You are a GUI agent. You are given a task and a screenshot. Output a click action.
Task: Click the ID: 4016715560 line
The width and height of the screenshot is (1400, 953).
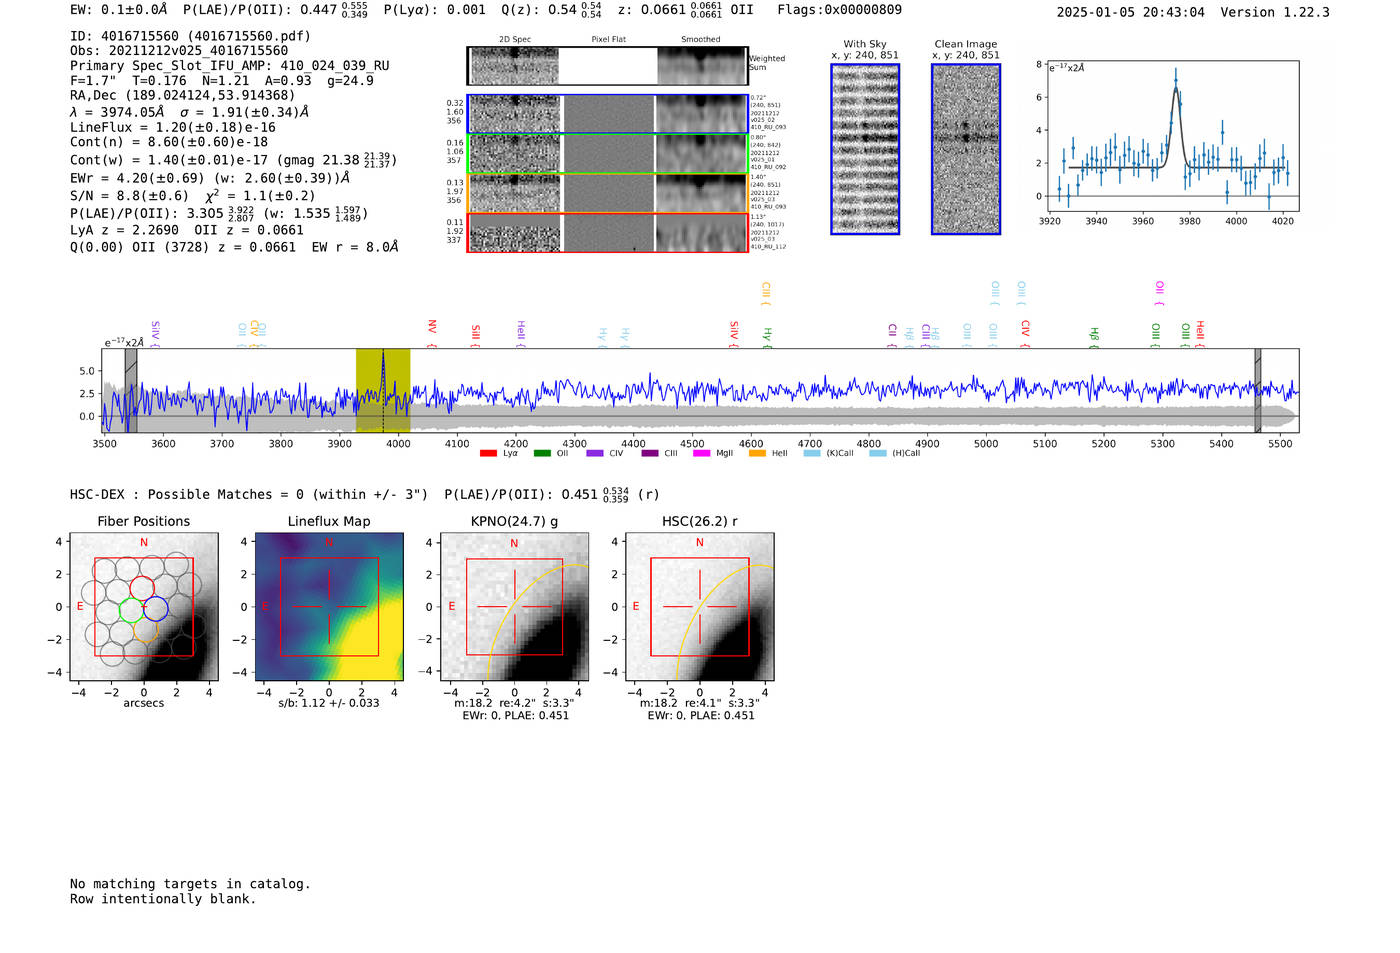tap(190, 36)
